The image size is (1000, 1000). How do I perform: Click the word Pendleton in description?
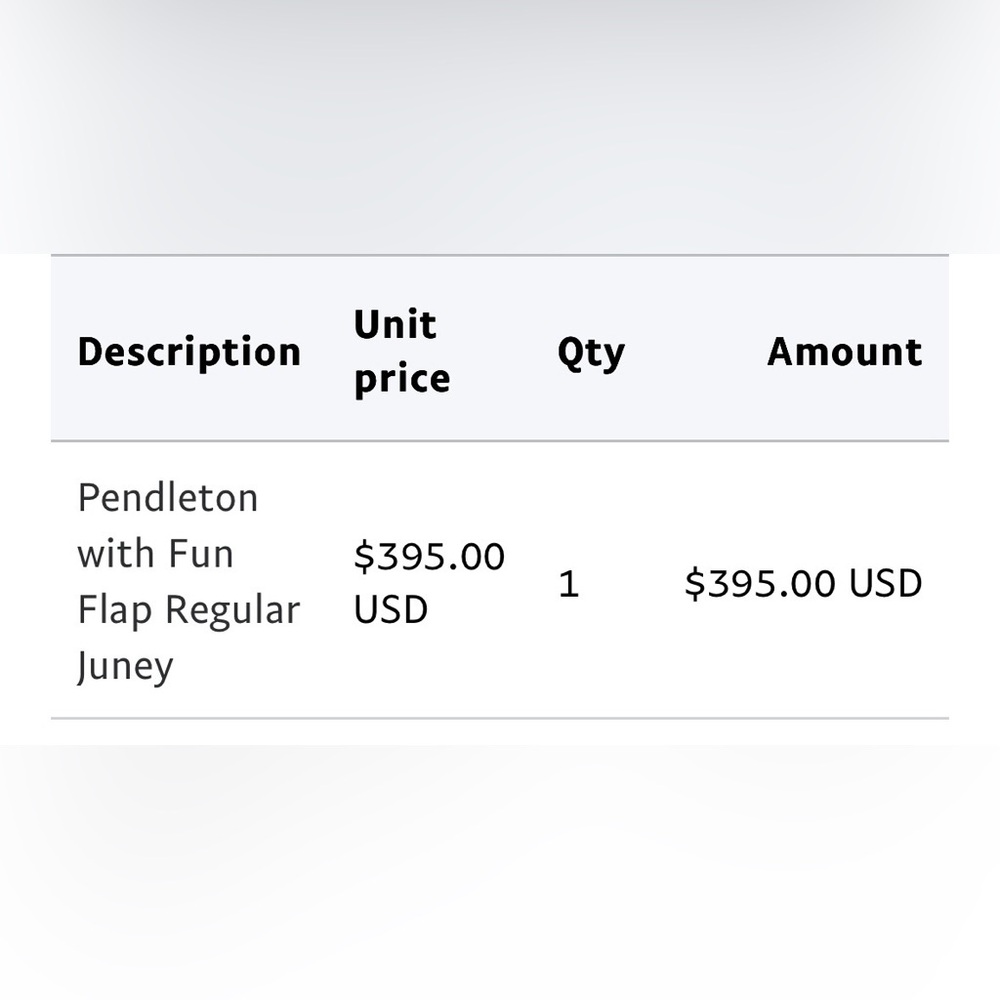168,497
